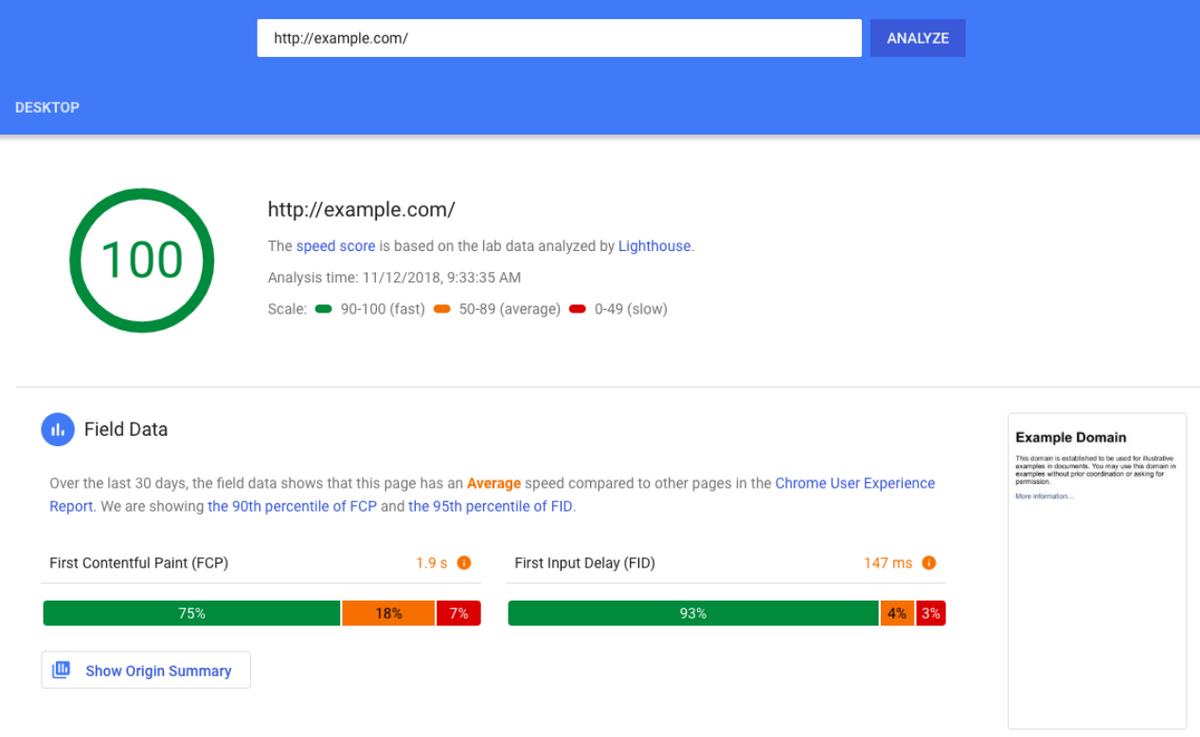The width and height of the screenshot is (1200, 737).
Task: Click the FID info icon beside 147 ms
Action: click(929, 563)
